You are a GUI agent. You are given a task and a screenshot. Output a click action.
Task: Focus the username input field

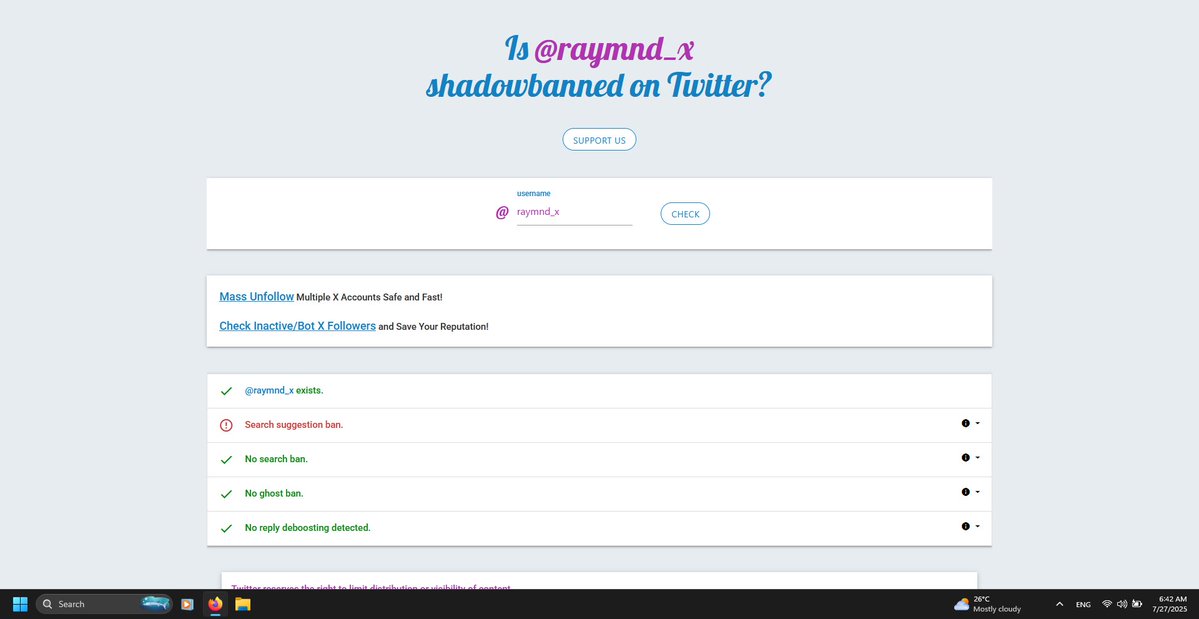point(574,212)
